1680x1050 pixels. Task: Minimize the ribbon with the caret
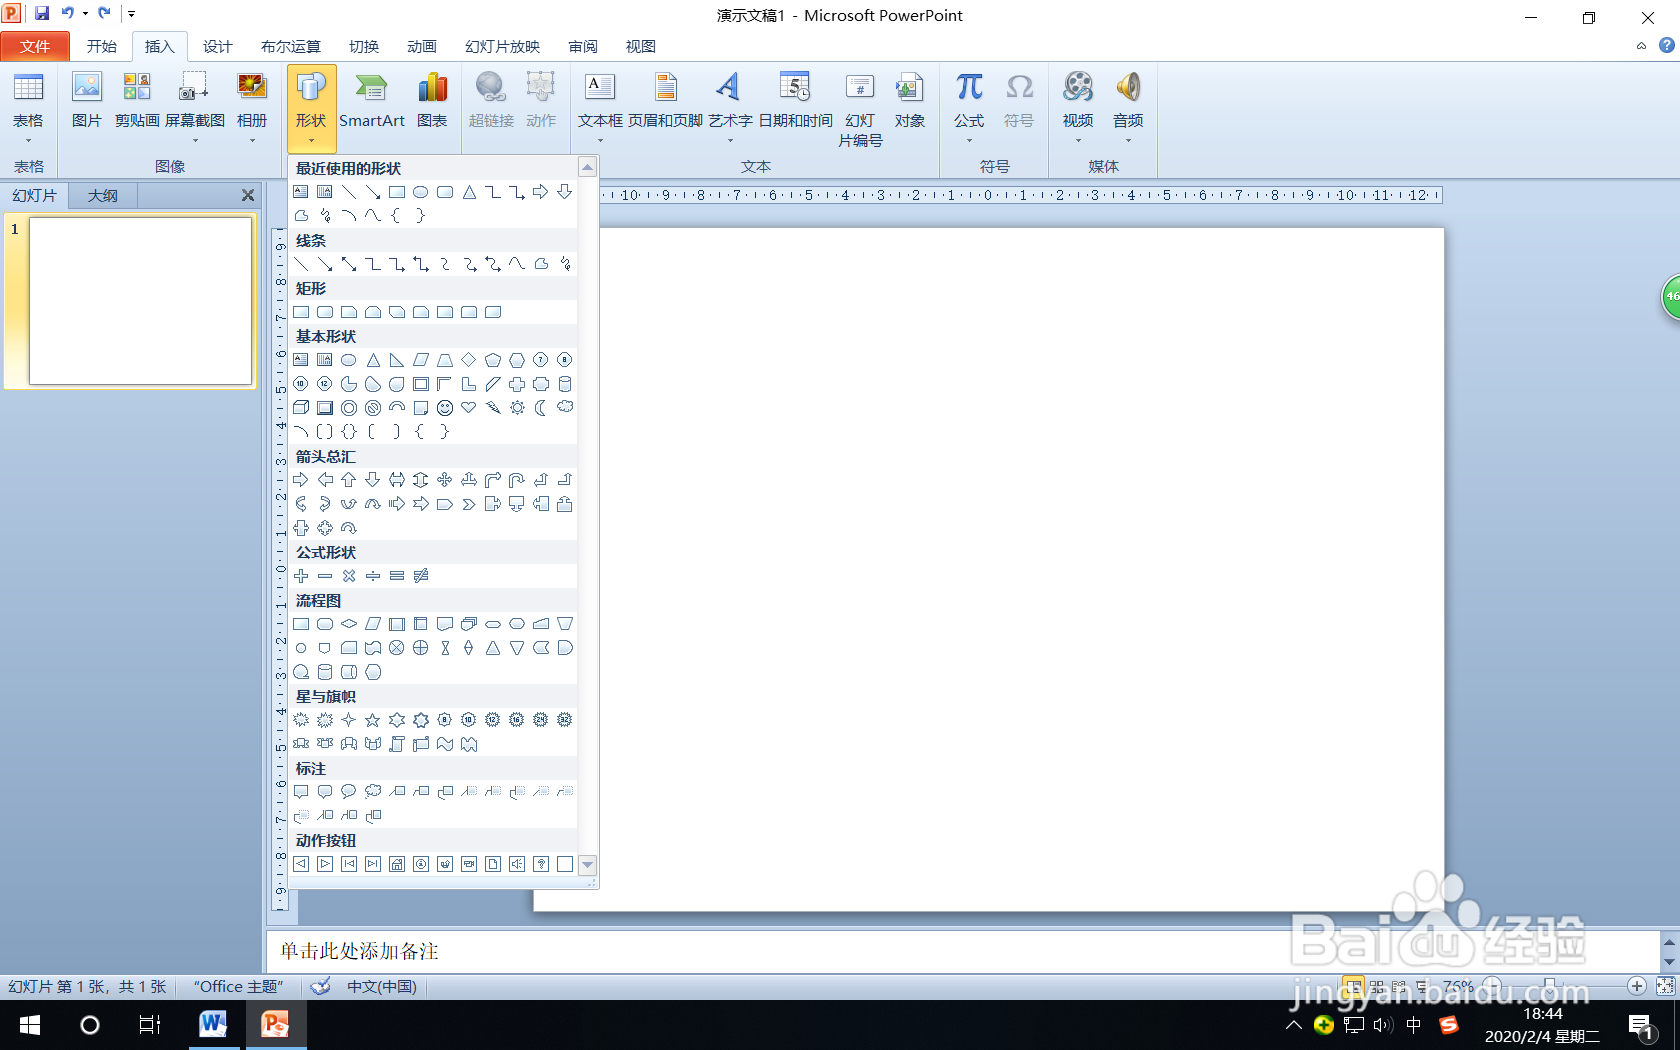tap(1641, 46)
